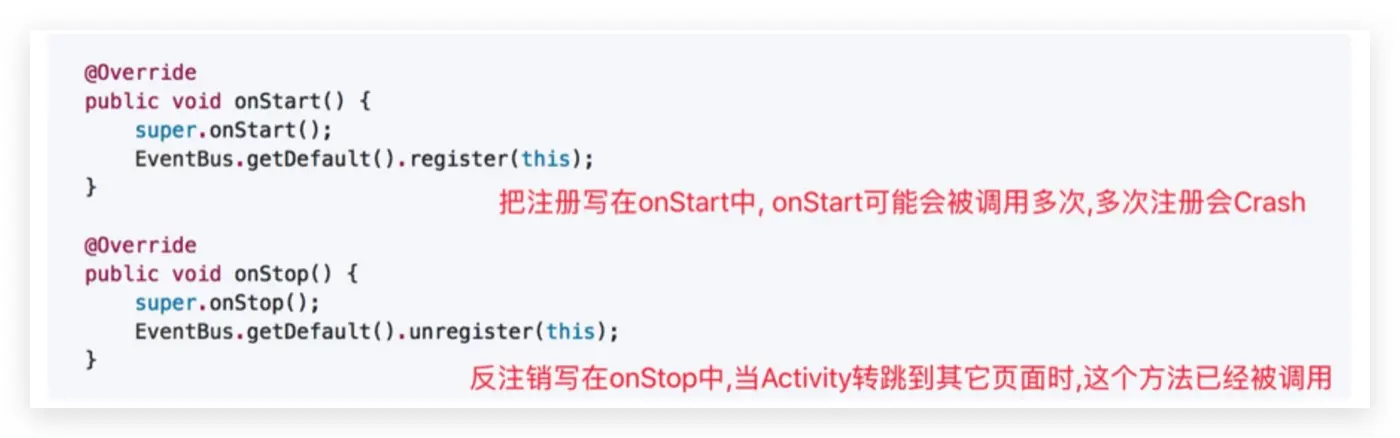Click the red annotation mentioning Crash
Viewport: 1400px width, 438px height.
coord(902,203)
